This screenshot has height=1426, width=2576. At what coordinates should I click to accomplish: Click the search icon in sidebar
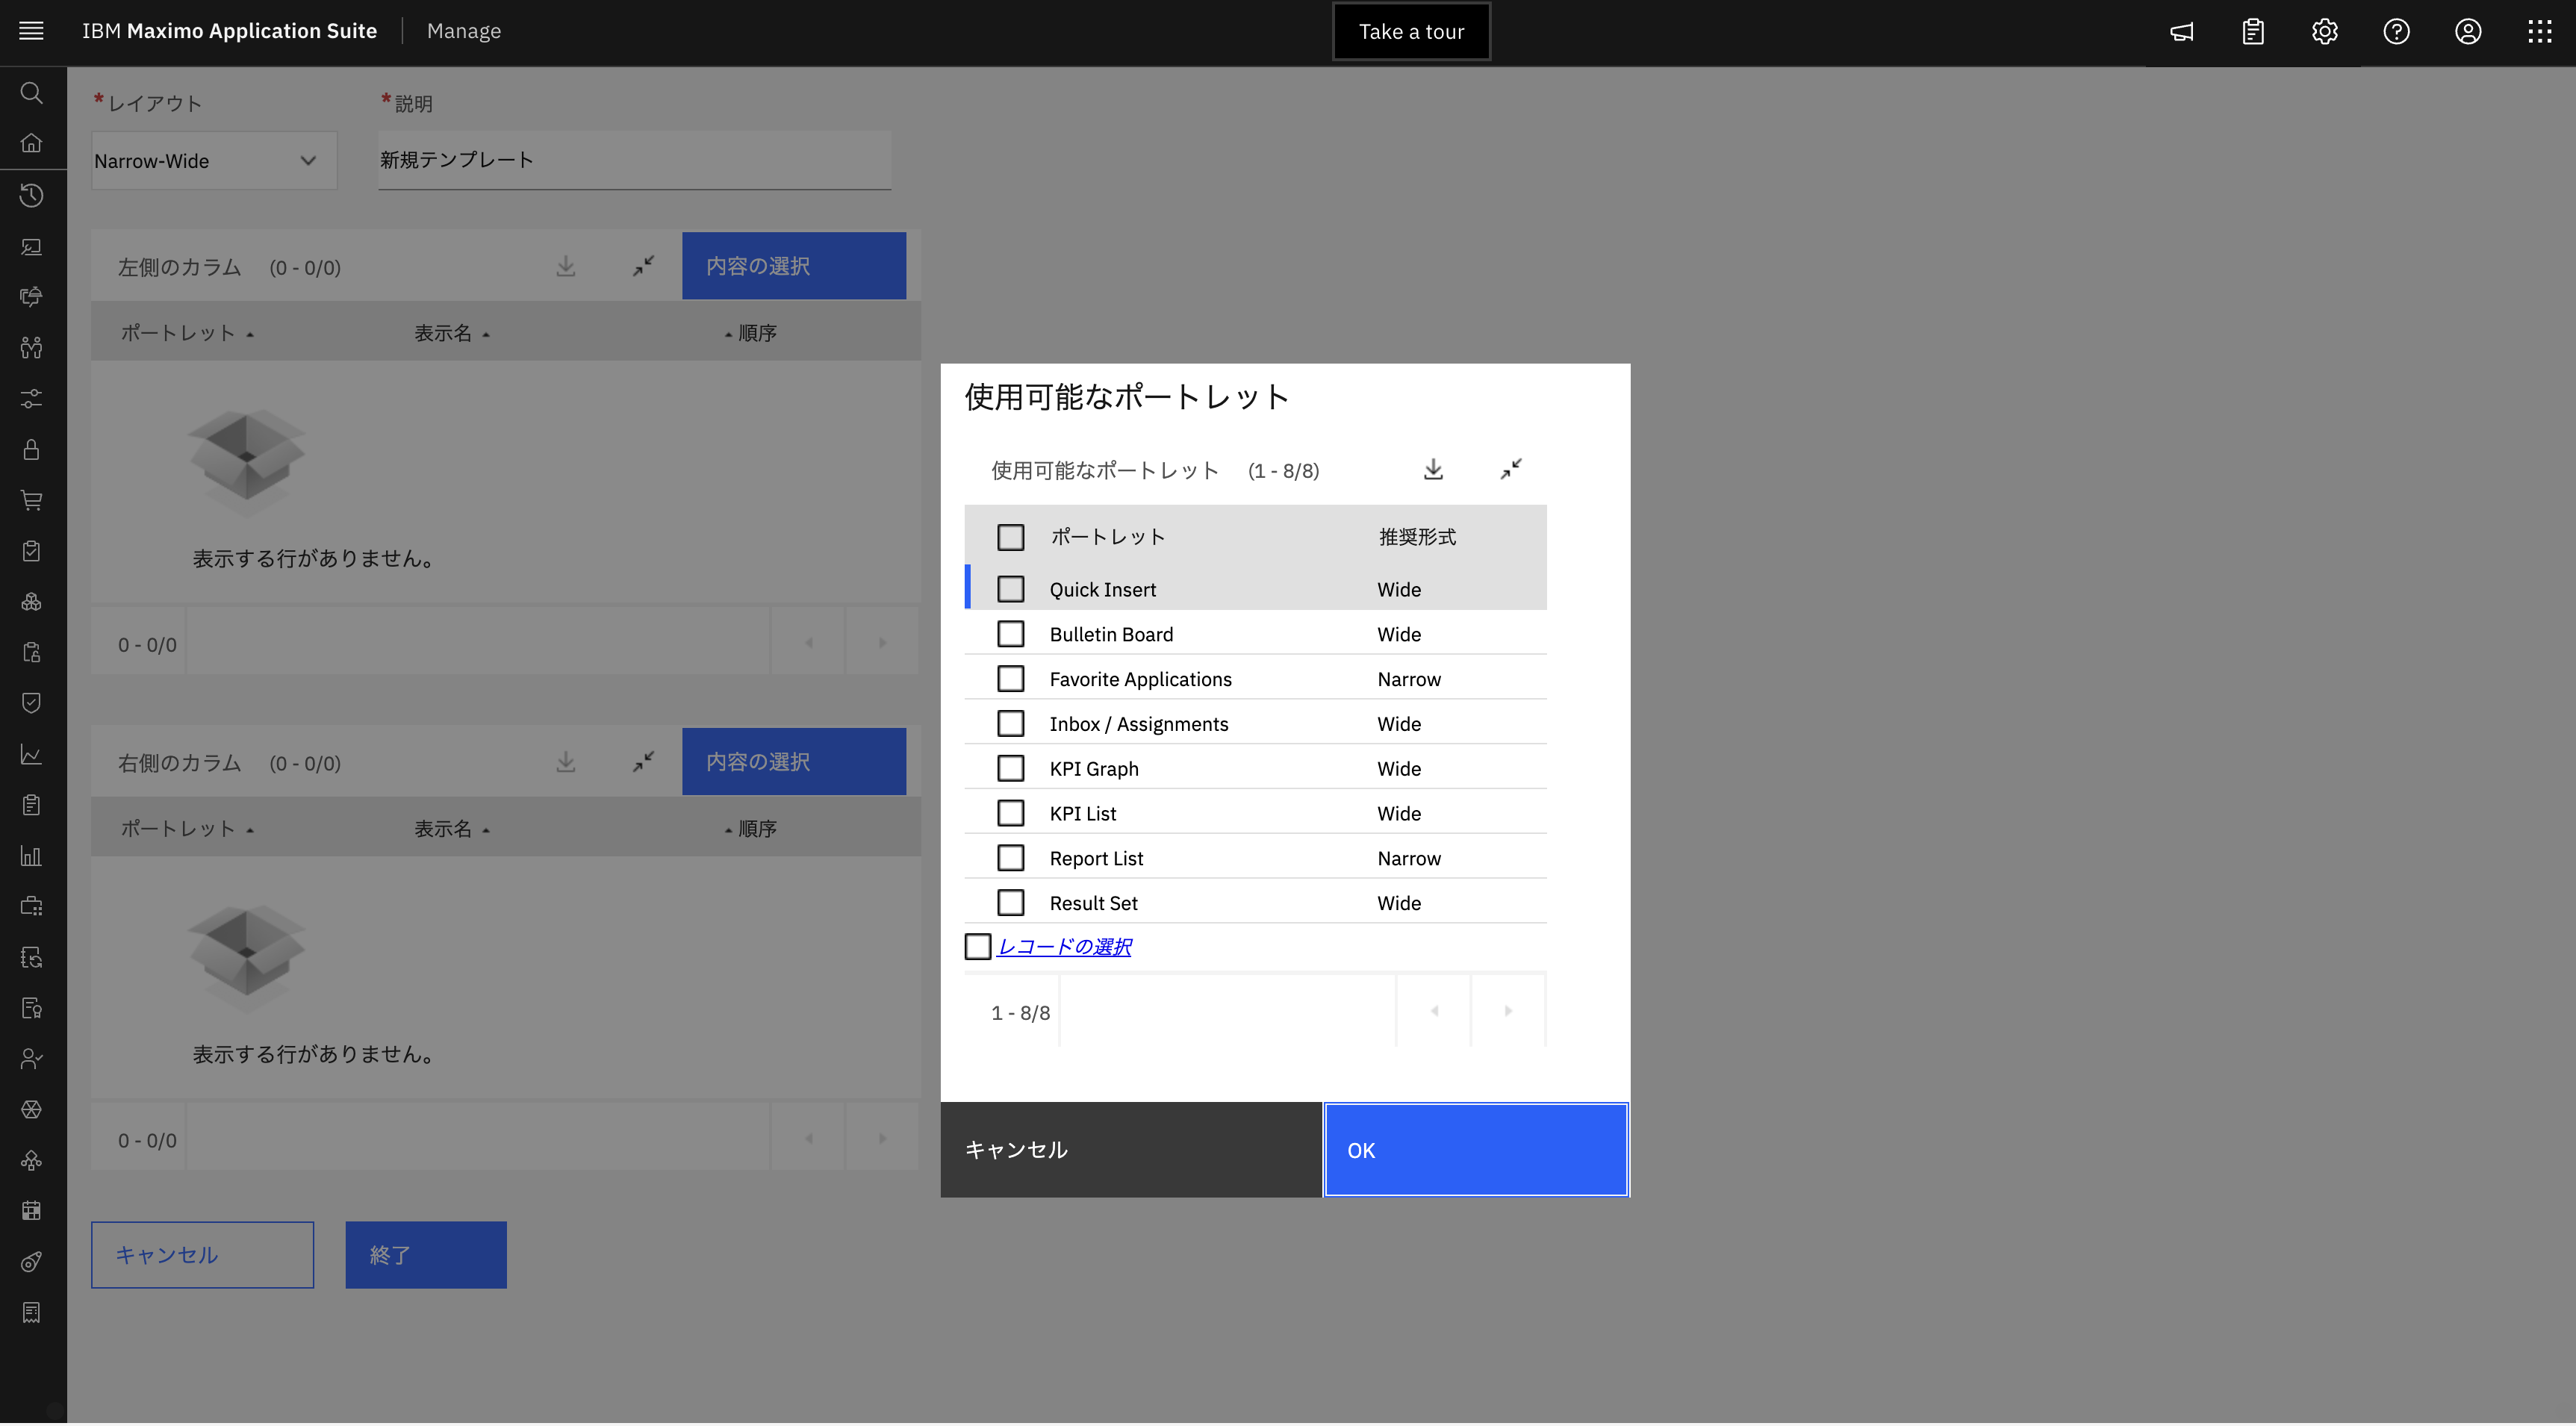32,93
